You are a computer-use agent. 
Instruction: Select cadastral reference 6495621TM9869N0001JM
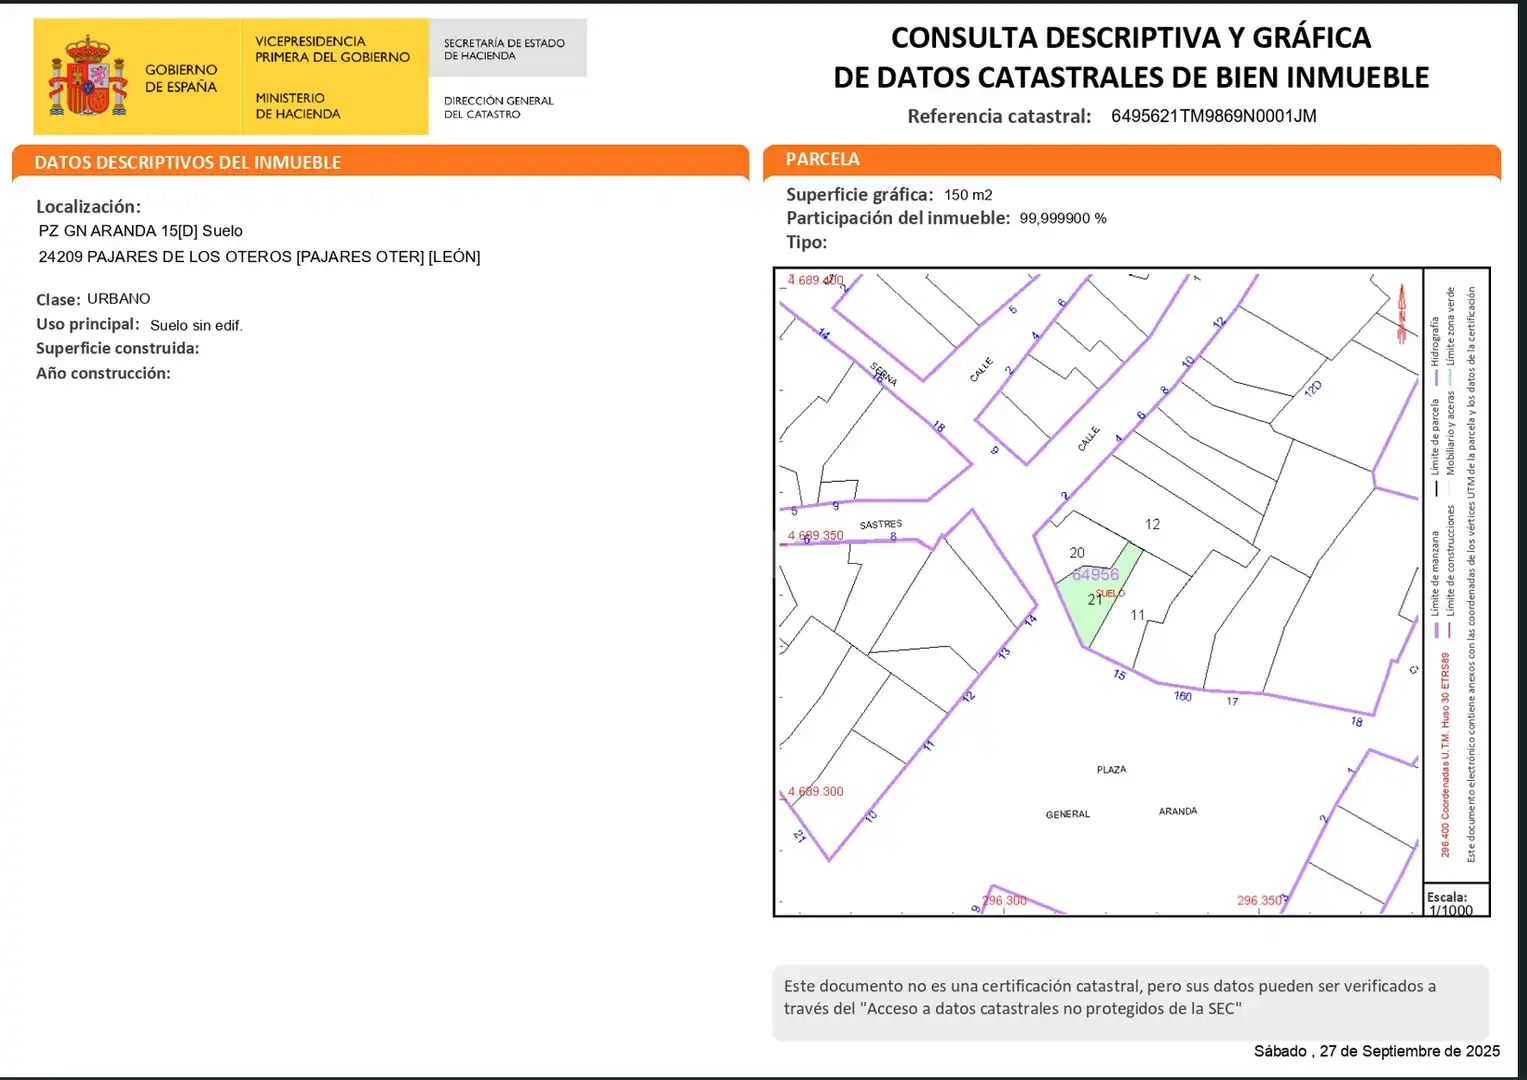pos(1213,116)
